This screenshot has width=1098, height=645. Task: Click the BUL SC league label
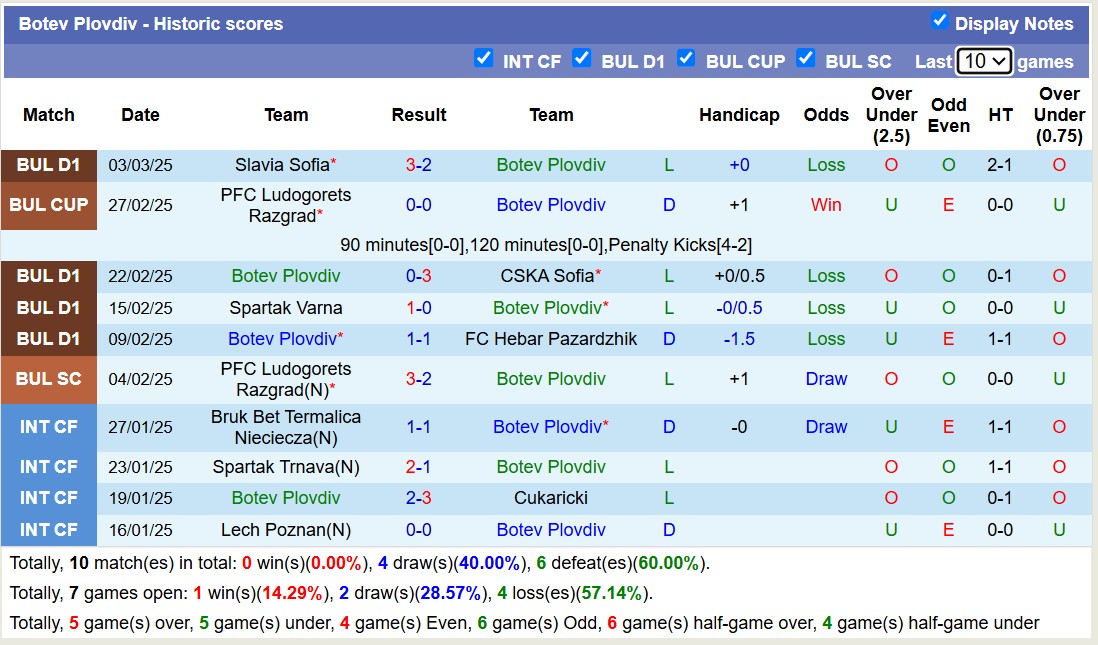click(x=49, y=379)
